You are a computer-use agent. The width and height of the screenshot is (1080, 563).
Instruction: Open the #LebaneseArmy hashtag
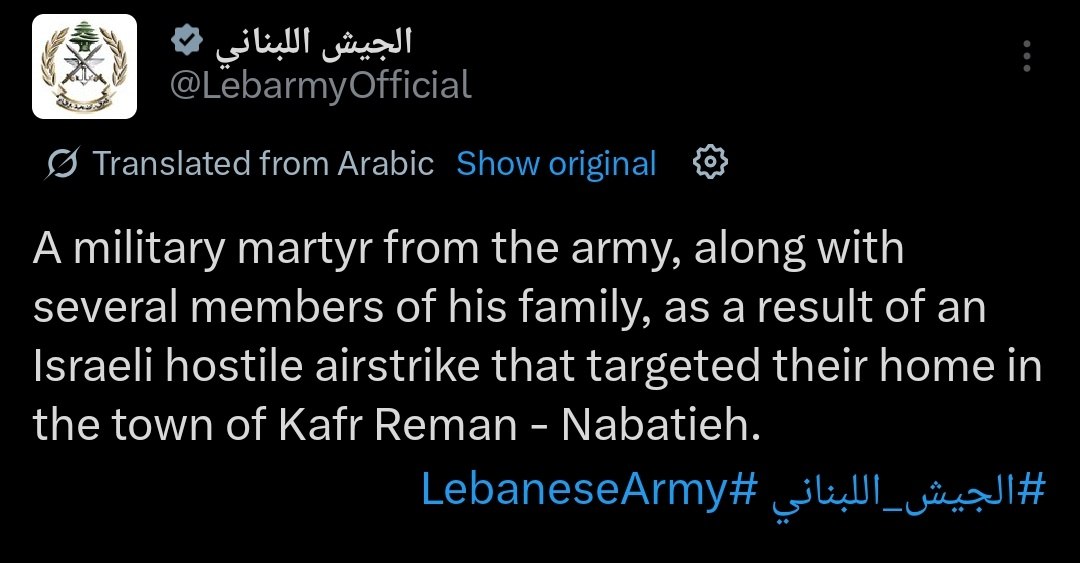587,490
